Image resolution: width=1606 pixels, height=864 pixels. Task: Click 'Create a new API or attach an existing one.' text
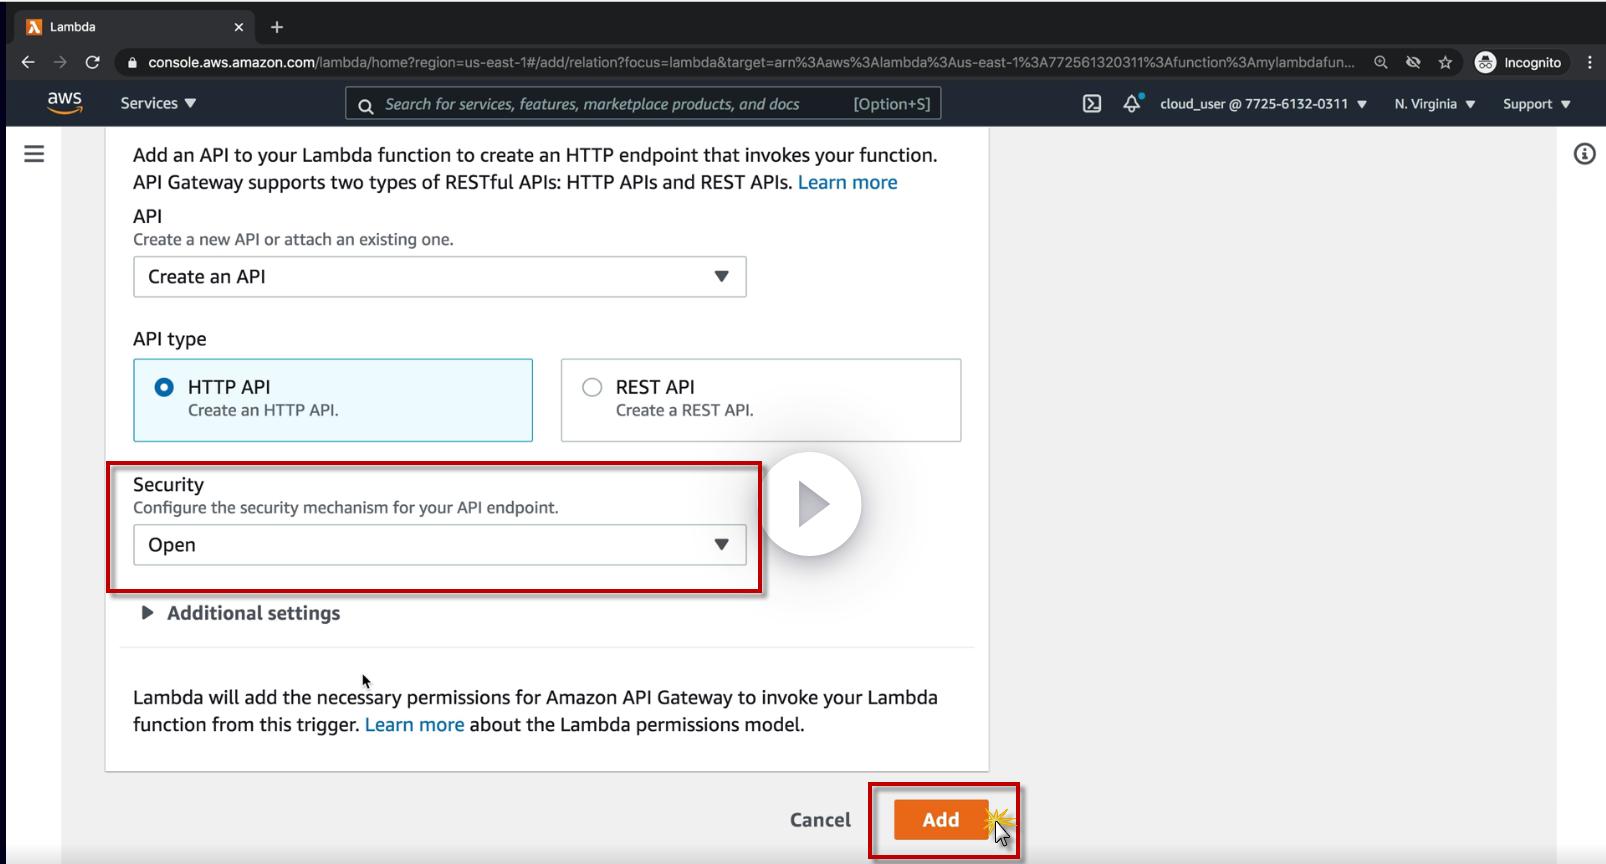293,239
